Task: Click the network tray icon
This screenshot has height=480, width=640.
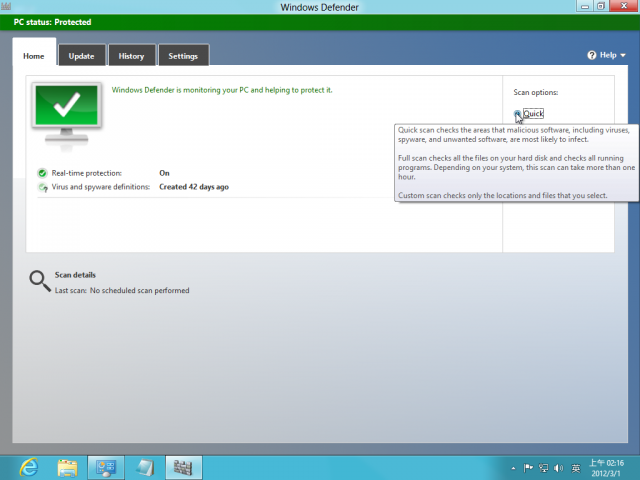Action: point(543,468)
